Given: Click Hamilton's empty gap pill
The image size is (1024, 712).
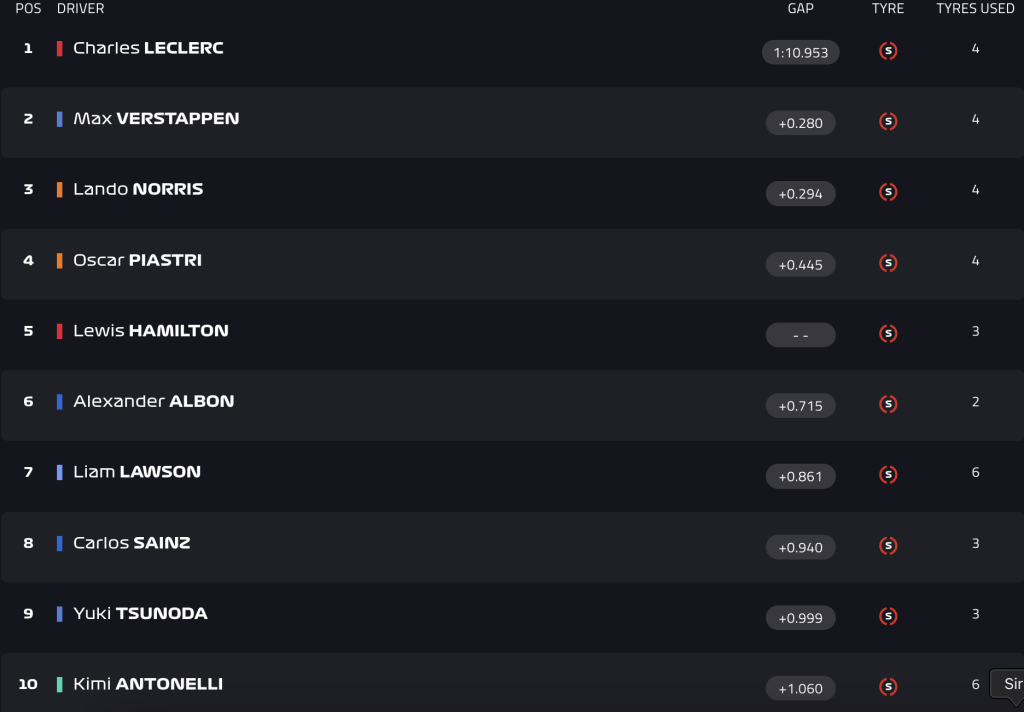Looking at the screenshot, I should click(x=800, y=335).
